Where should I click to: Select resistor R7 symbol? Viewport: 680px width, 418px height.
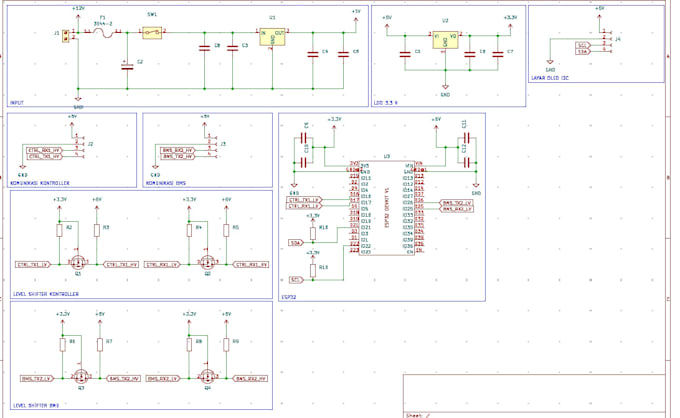tap(100, 345)
